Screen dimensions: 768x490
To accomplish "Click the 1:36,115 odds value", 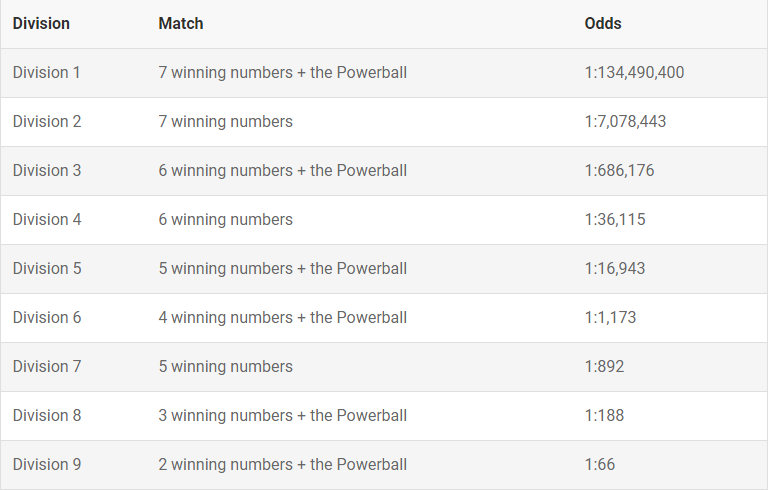I will coord(615,219).
